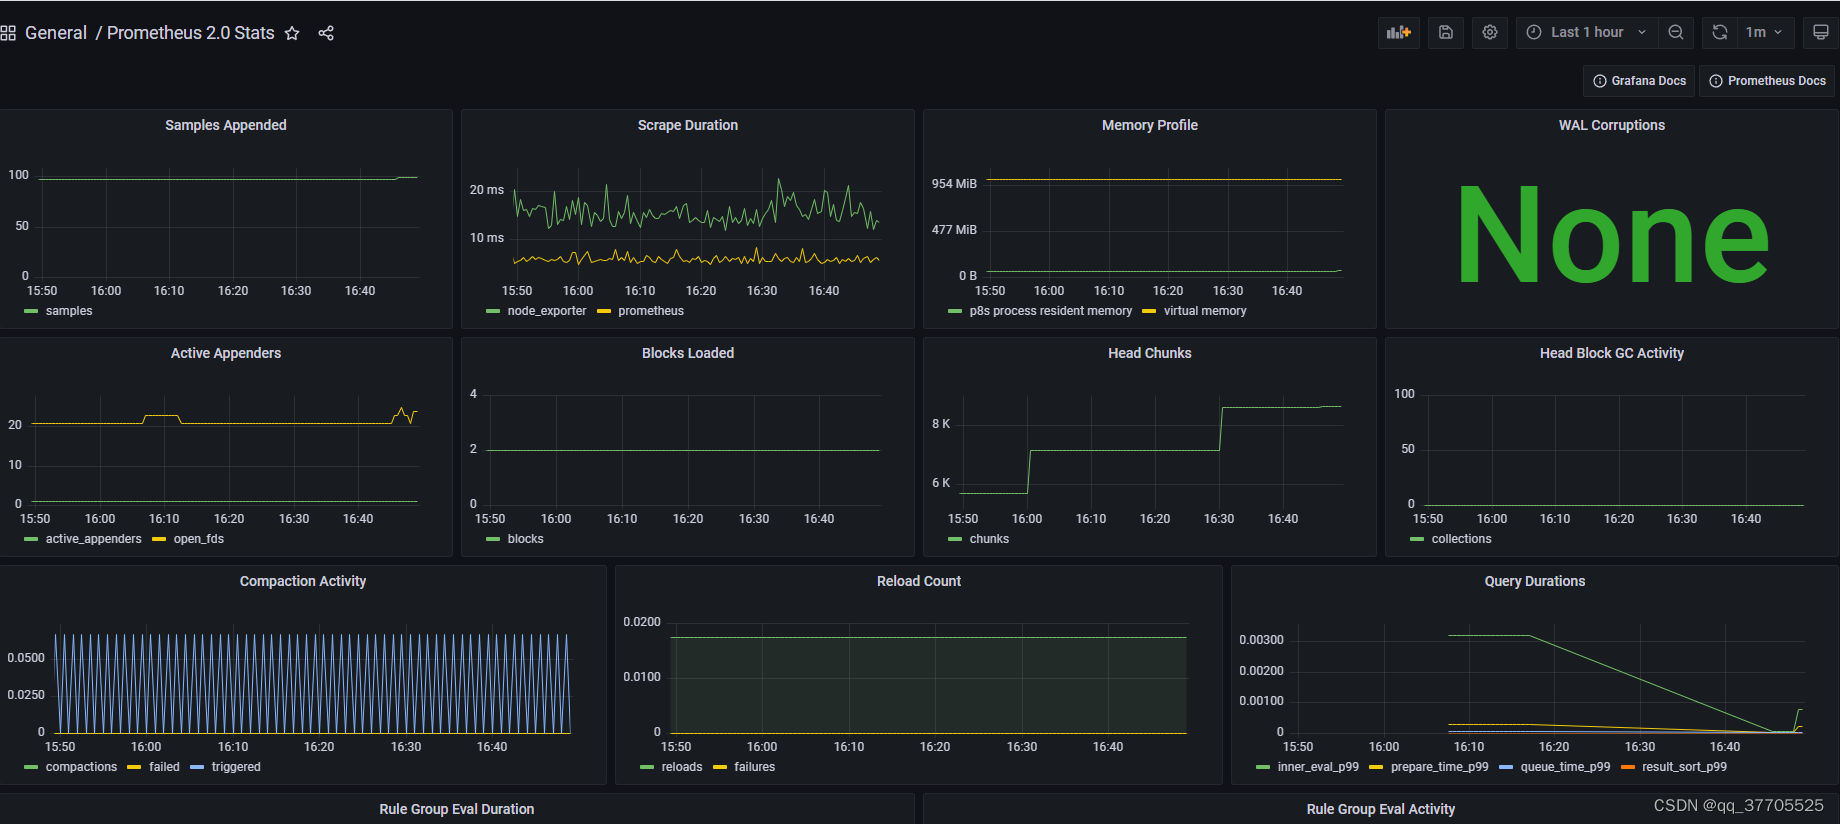1840x824 pixels.
Task: Refresh the dashboard
Action: [1720, 32]
